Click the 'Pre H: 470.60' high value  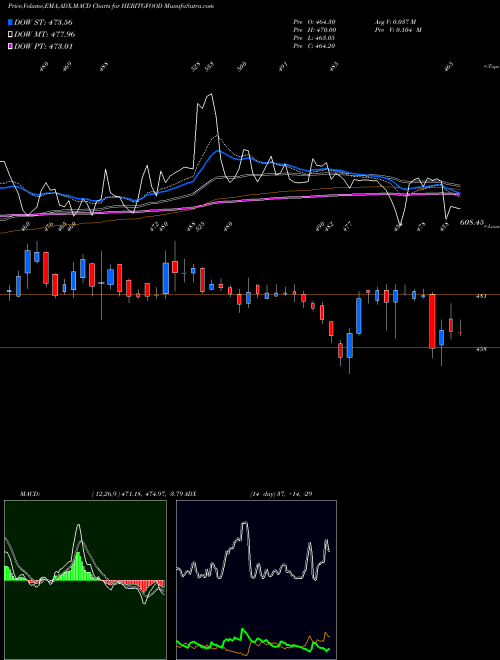pos(314,30)
